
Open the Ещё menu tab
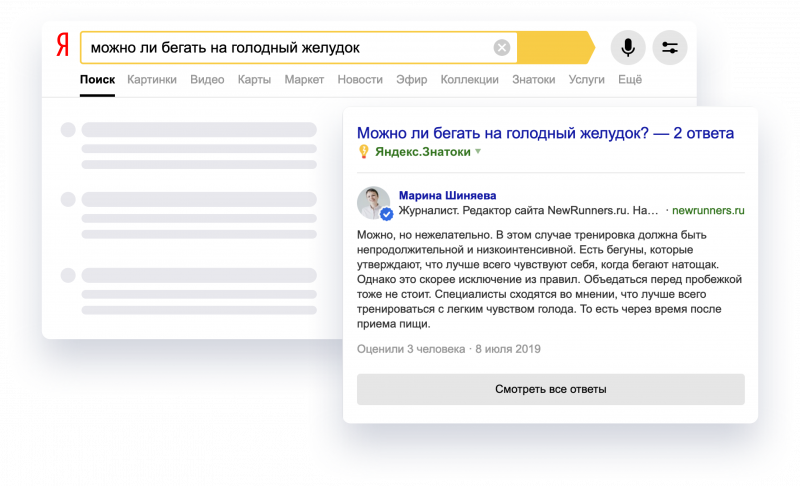(629, 80)
